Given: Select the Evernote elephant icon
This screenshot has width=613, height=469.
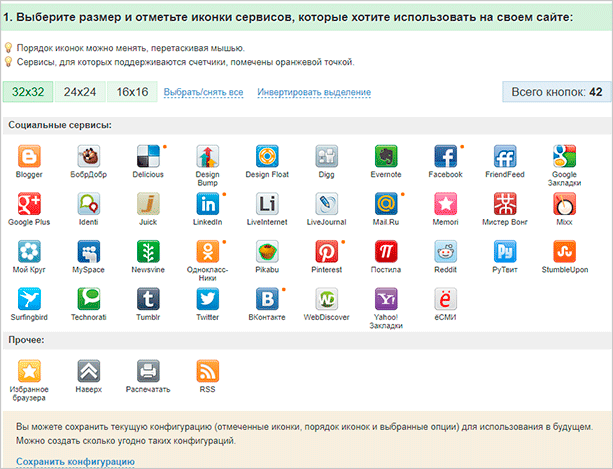Looking at the screenshot, I should [x=386, y=156].
